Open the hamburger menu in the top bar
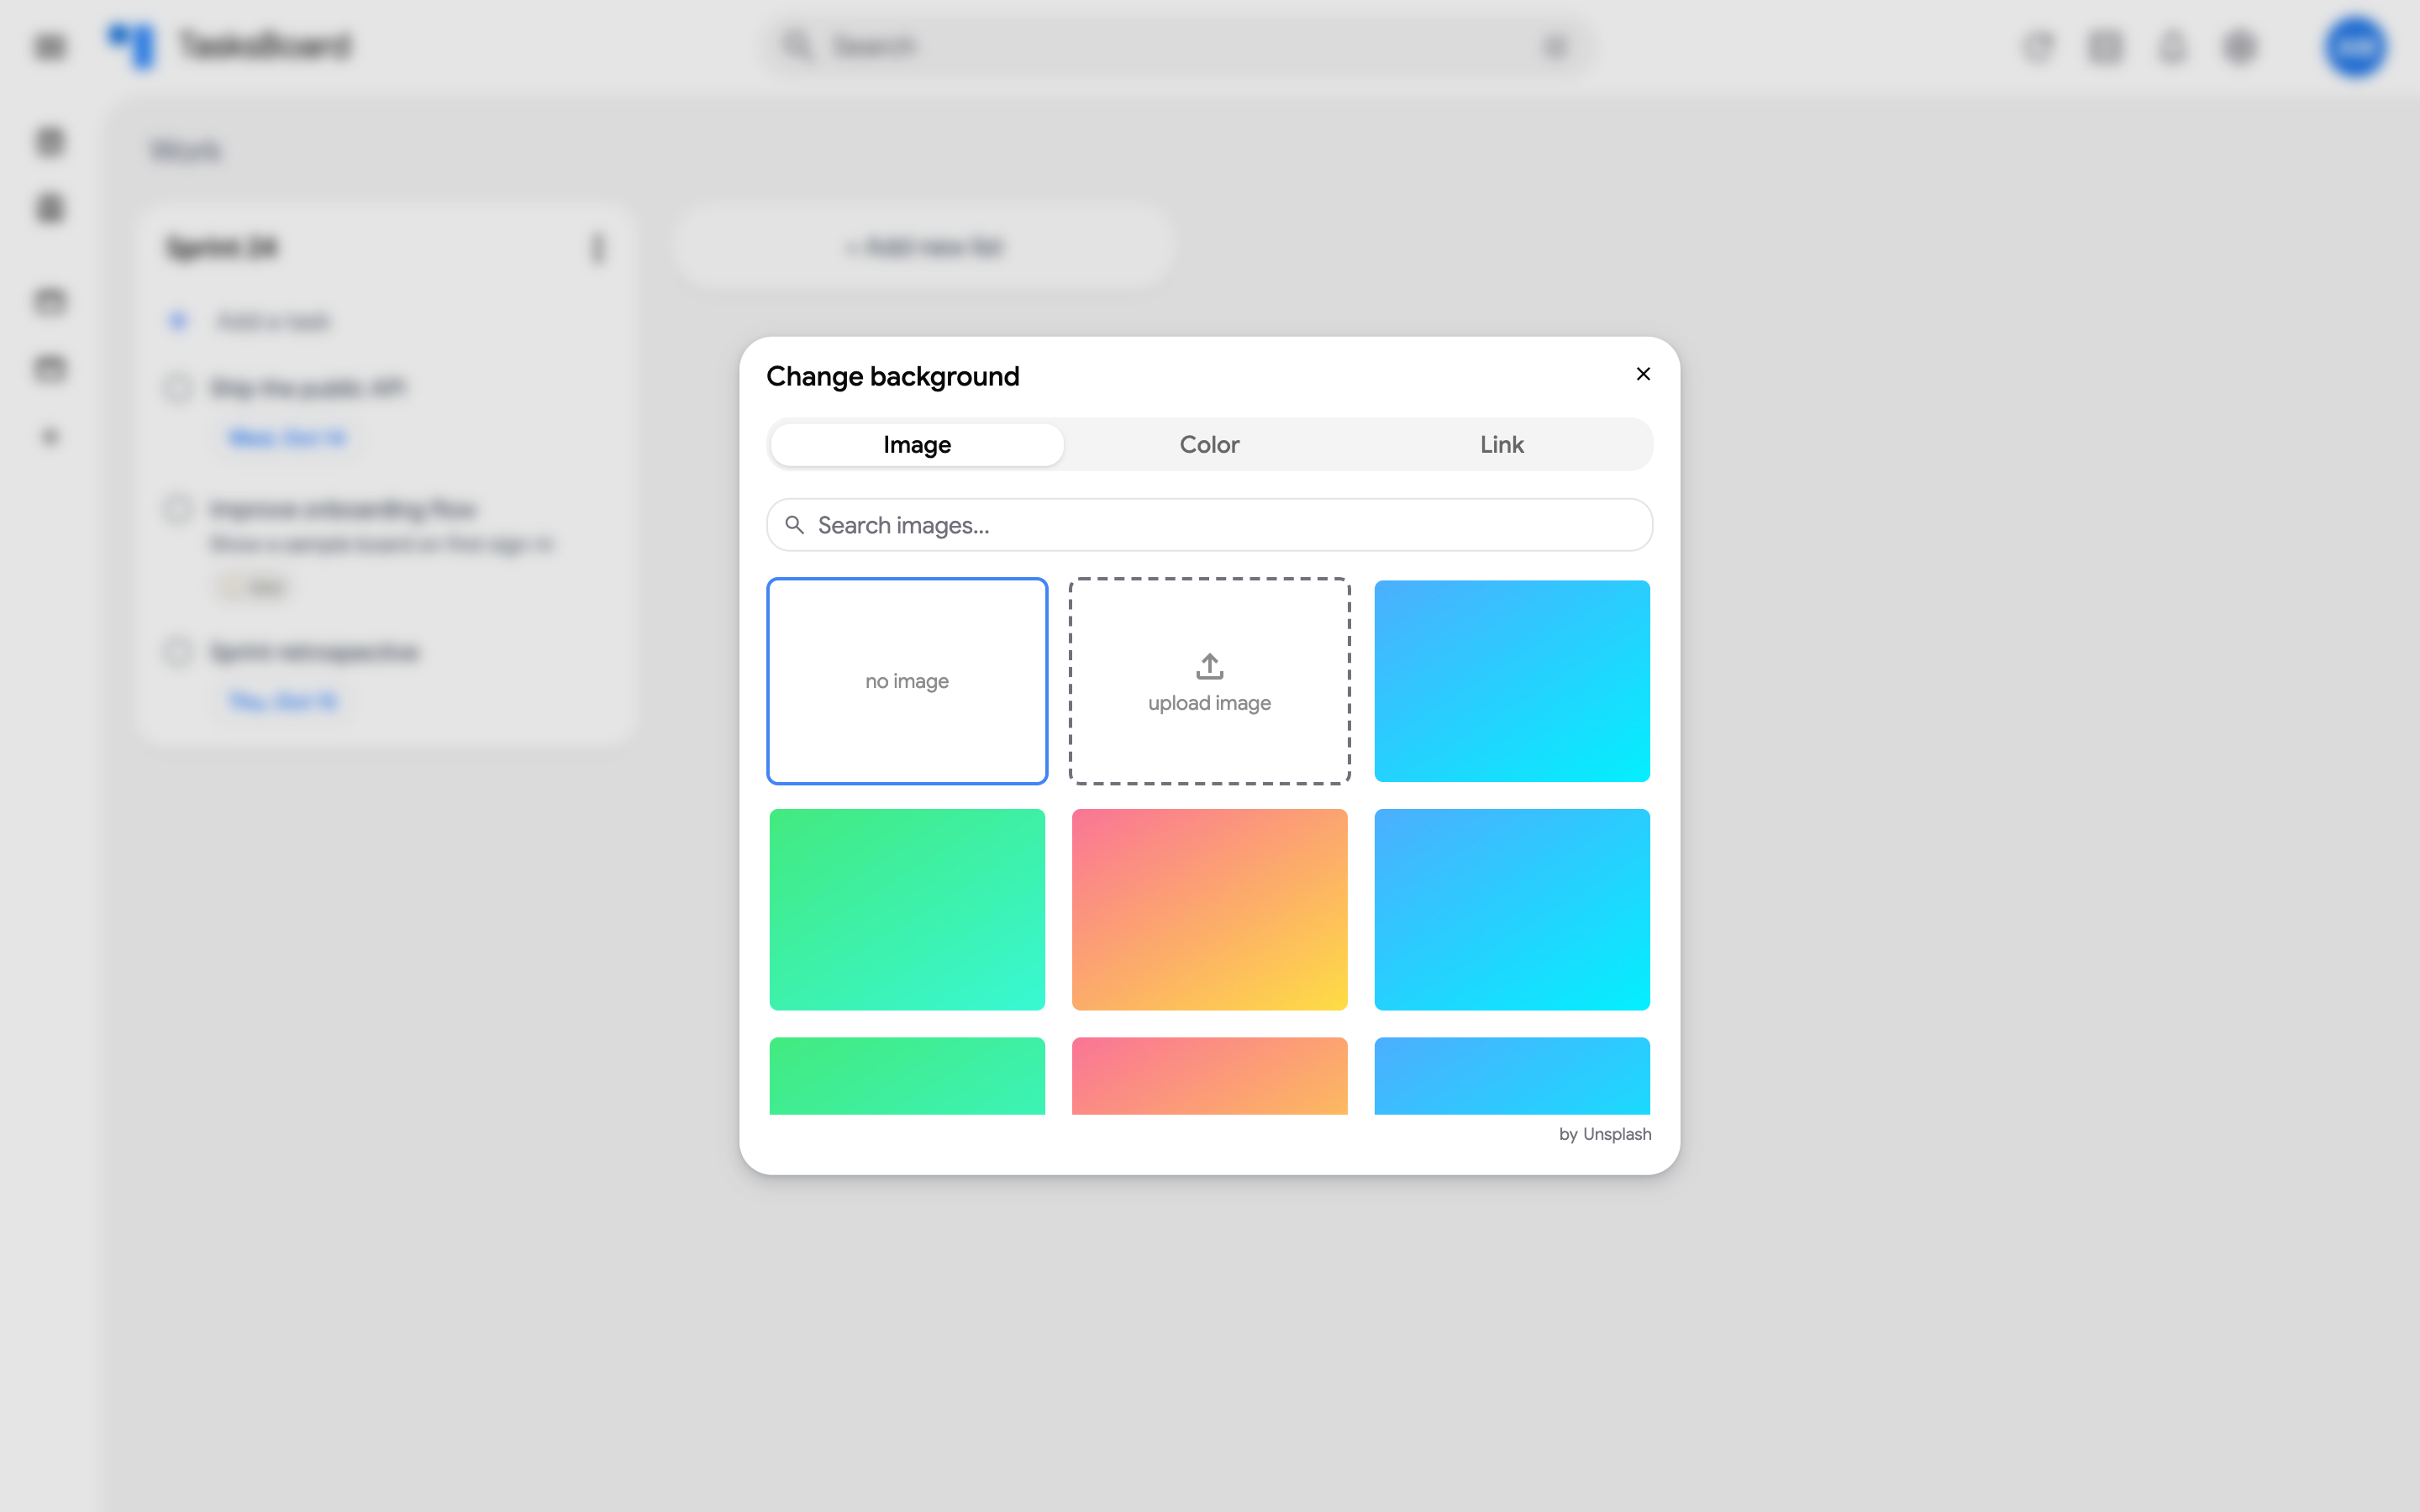 pos(50,46)
